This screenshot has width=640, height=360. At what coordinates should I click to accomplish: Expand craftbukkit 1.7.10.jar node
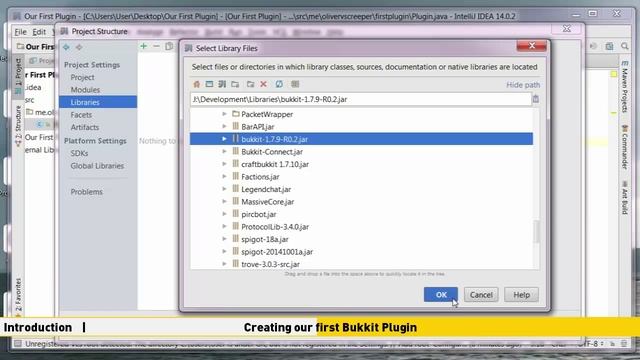click(x=224, y=164)
